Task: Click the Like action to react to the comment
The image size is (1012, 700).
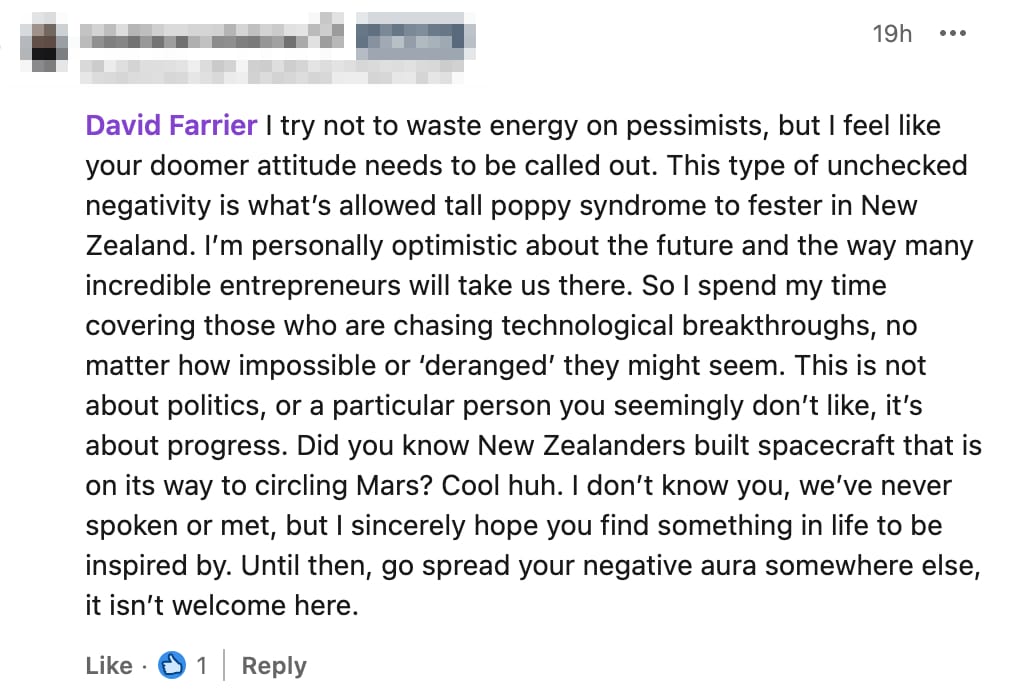Action: pos(109,664)
